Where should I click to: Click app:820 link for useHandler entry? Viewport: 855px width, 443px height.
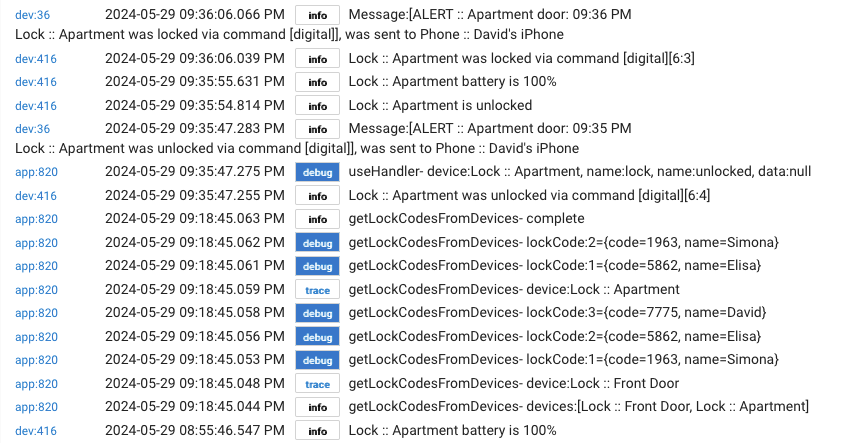pos(37,172)
